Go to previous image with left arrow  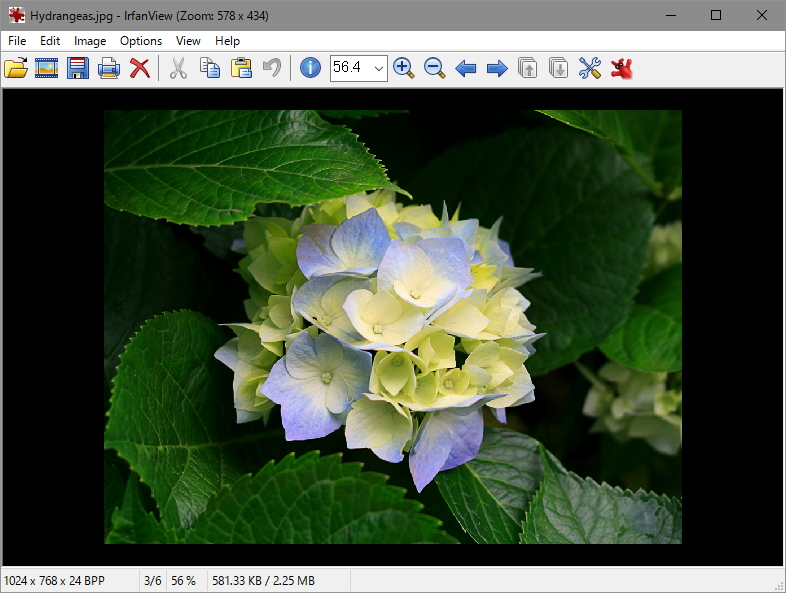coord(466,68)
